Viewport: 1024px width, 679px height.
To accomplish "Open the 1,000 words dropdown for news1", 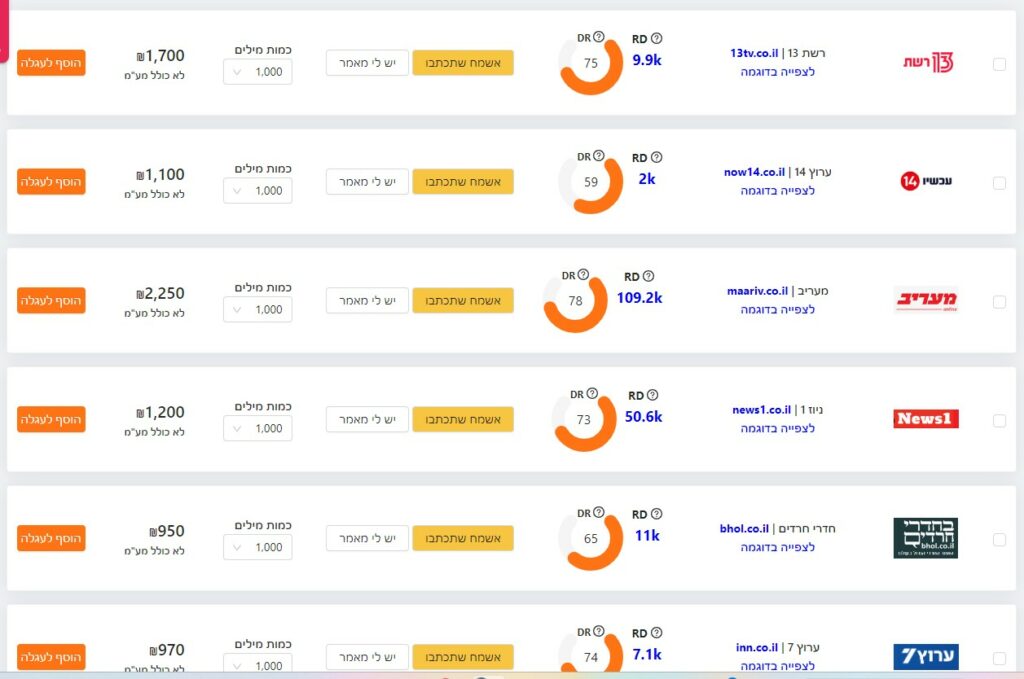I will [x=258, y=428].
